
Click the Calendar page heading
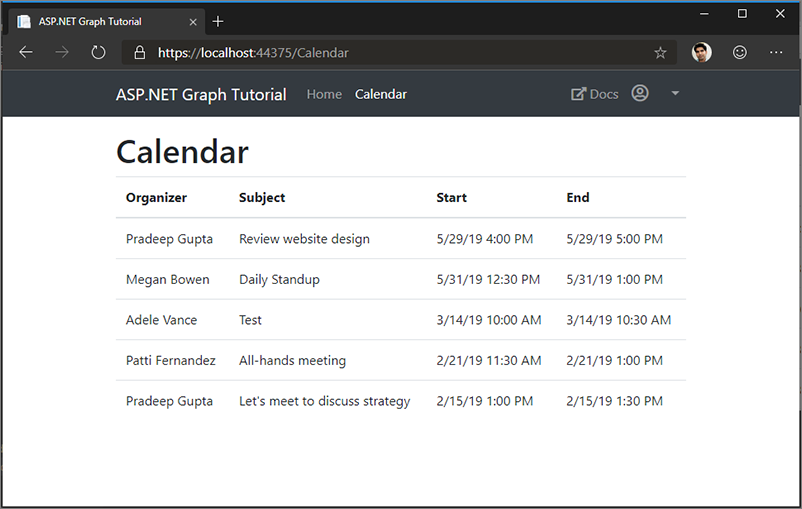pos(182,152)
